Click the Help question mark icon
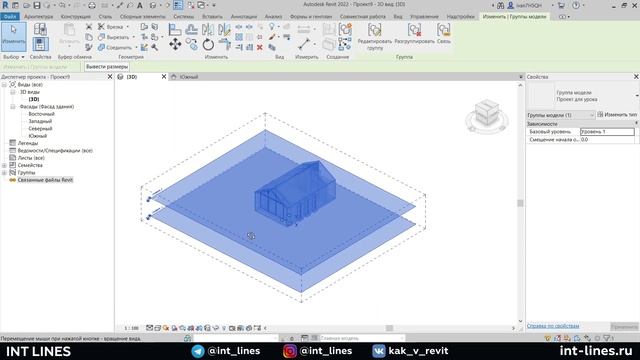The width and height of the screenshot is (640, 360). 576,5
